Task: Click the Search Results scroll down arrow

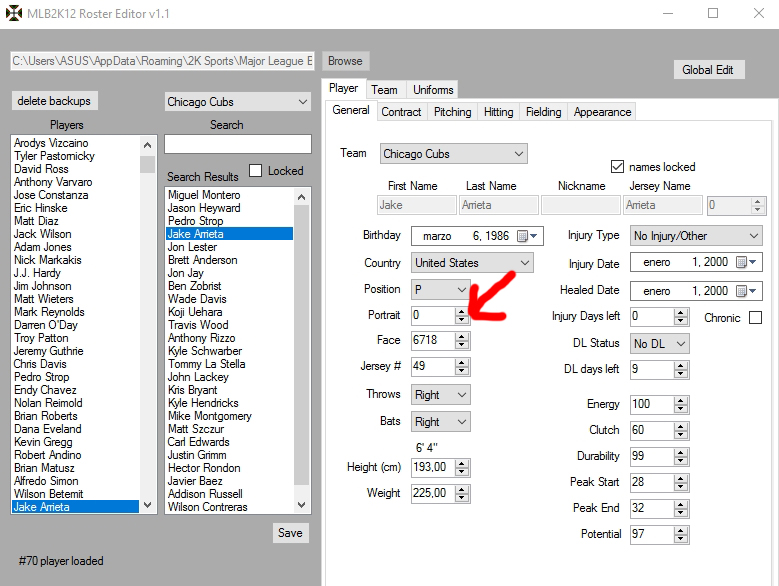Action: point(302,505)
